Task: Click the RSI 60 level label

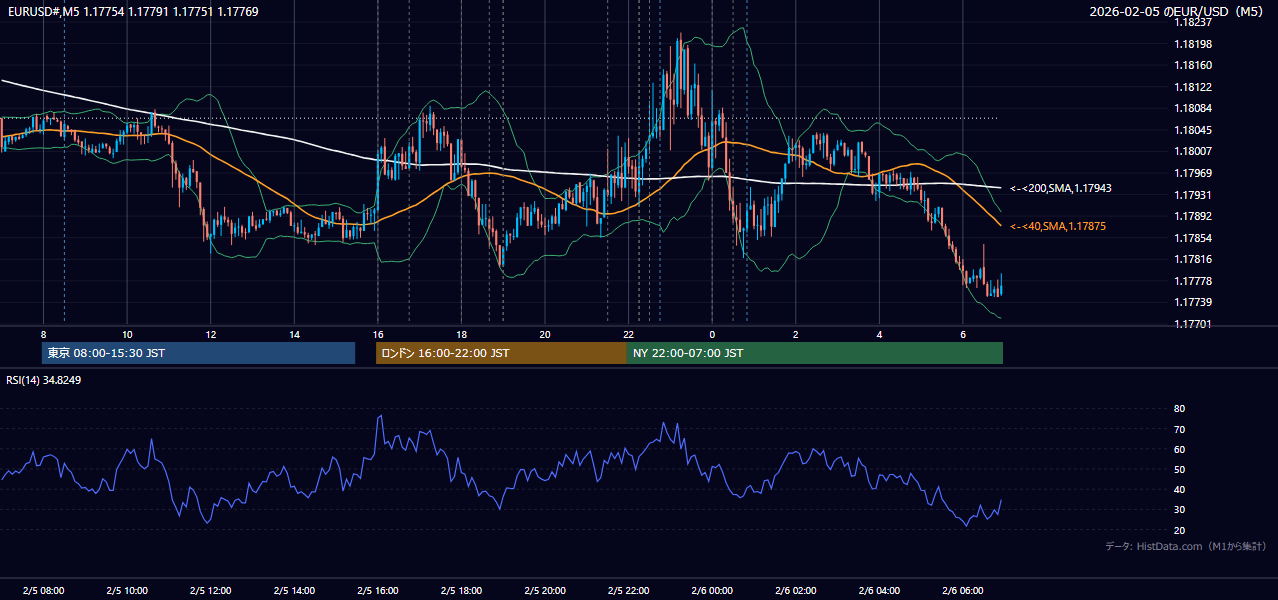Action: (1179, 449)
